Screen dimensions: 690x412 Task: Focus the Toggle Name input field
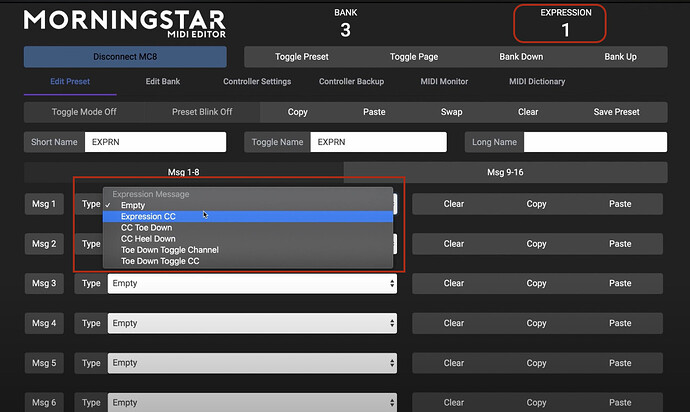378,142
